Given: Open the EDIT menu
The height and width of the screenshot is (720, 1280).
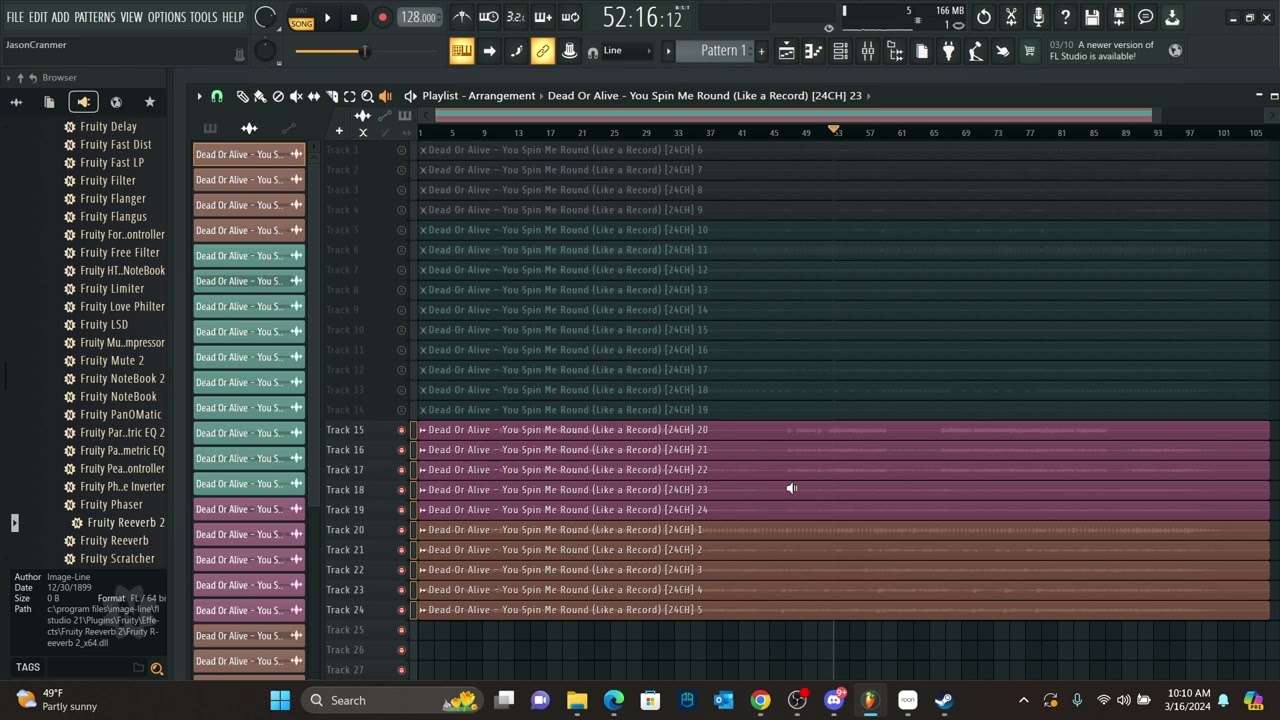Looking at the screenshot, I should [38, 17].
